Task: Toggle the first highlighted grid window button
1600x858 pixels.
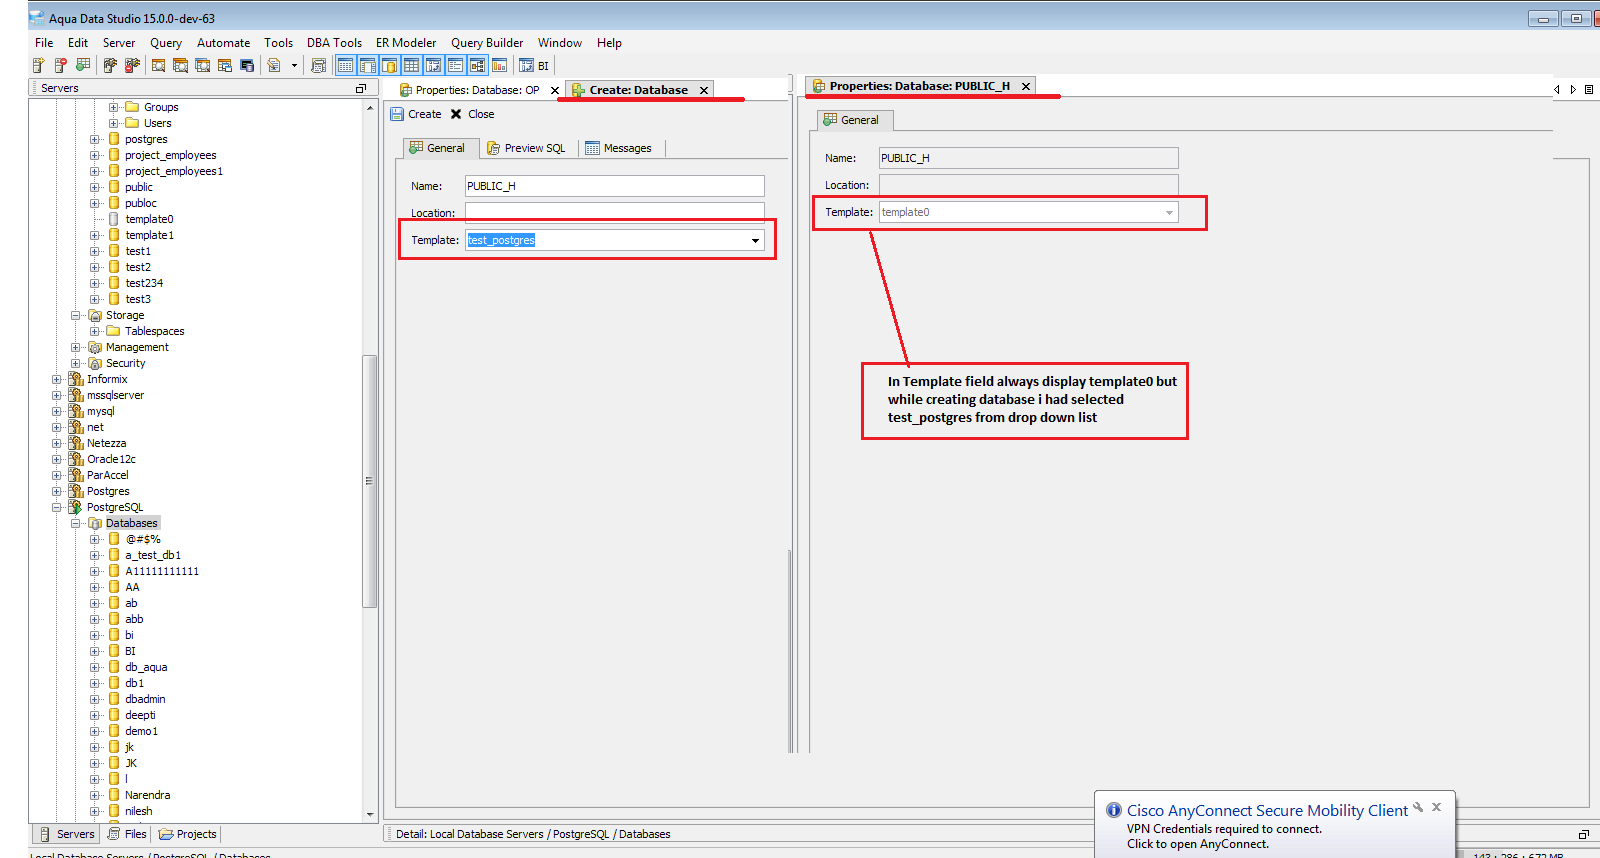Action: [x=345, y=65]
